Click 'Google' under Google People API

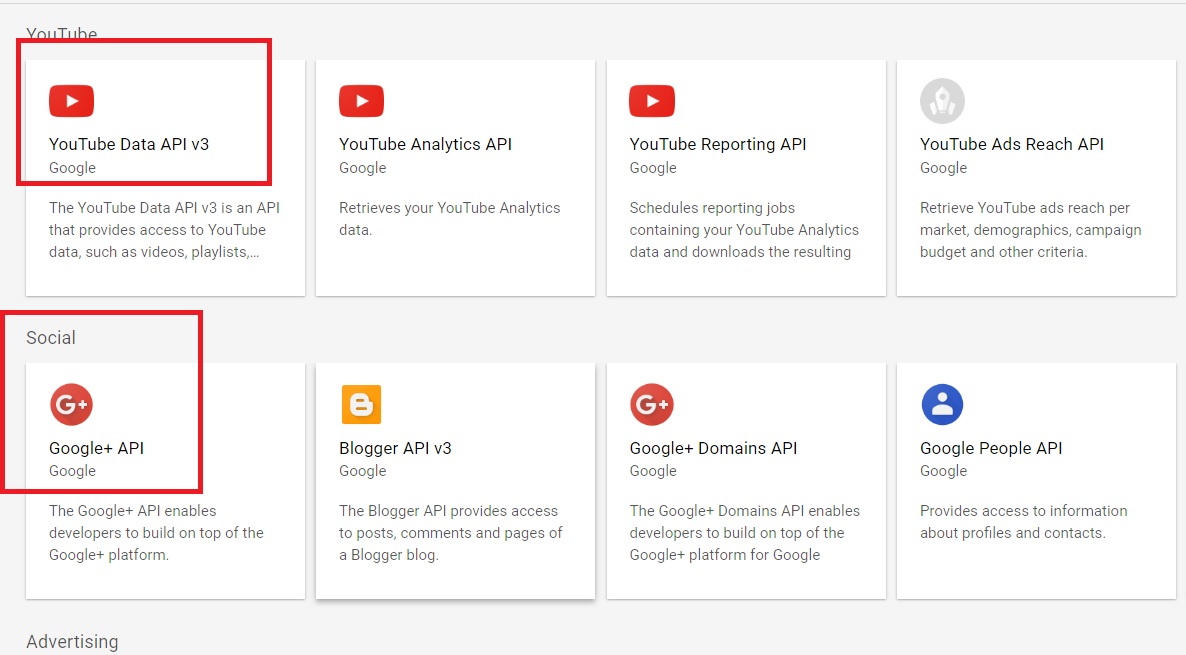pyautogui.click(x=943, y=471)
